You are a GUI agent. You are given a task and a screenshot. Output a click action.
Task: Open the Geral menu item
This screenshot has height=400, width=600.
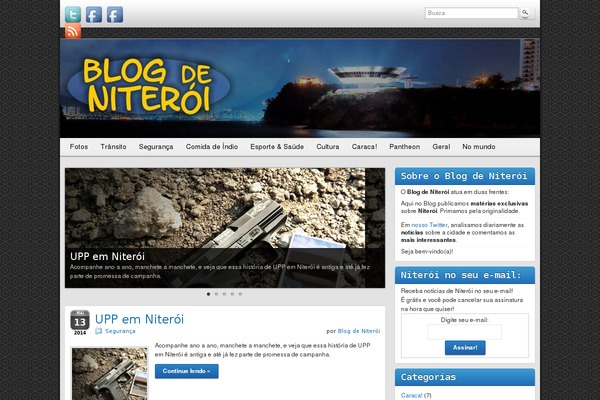click(x=441, y=147)
